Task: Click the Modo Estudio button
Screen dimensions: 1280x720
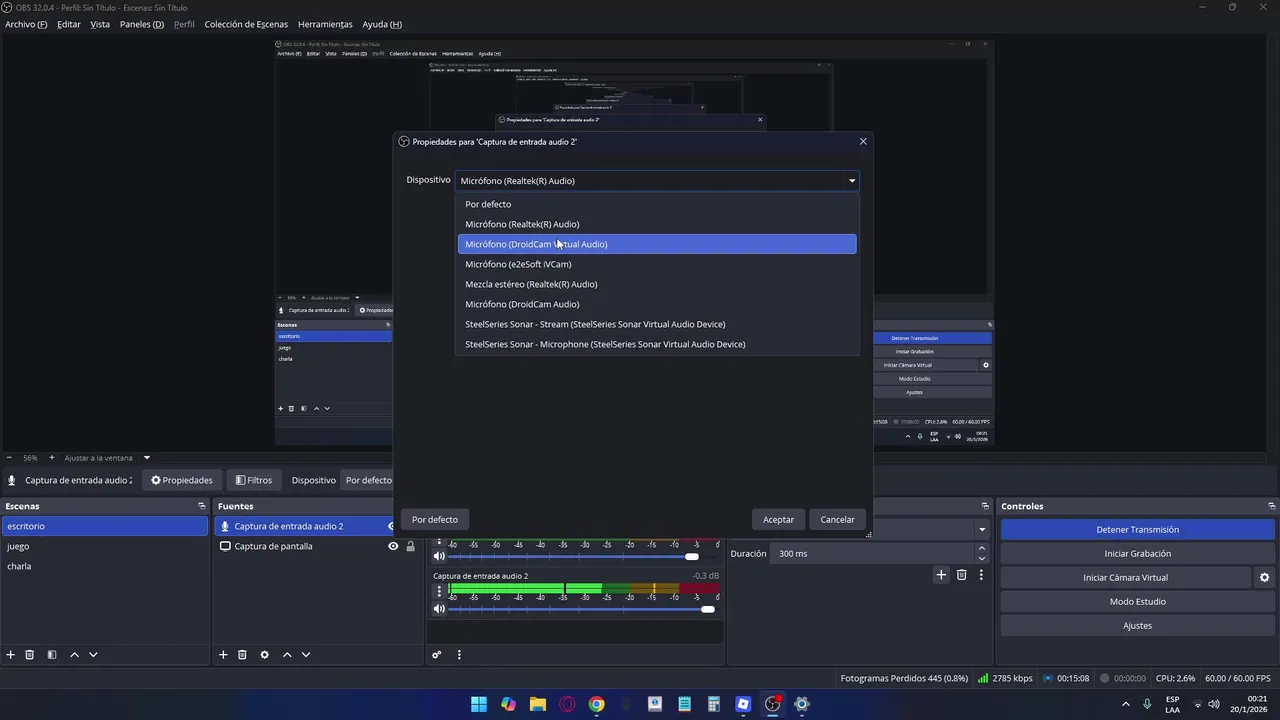Action: (1138, 601)
